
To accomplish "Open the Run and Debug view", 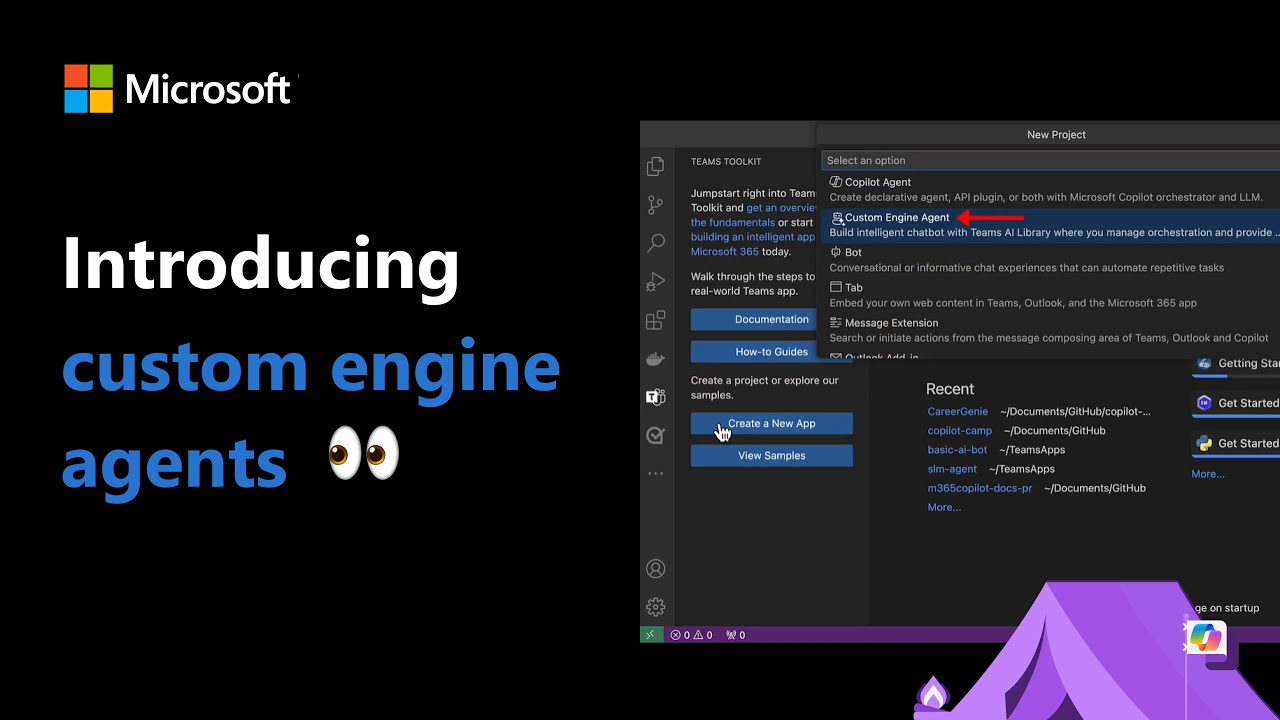I will click(x=655, y=282).
